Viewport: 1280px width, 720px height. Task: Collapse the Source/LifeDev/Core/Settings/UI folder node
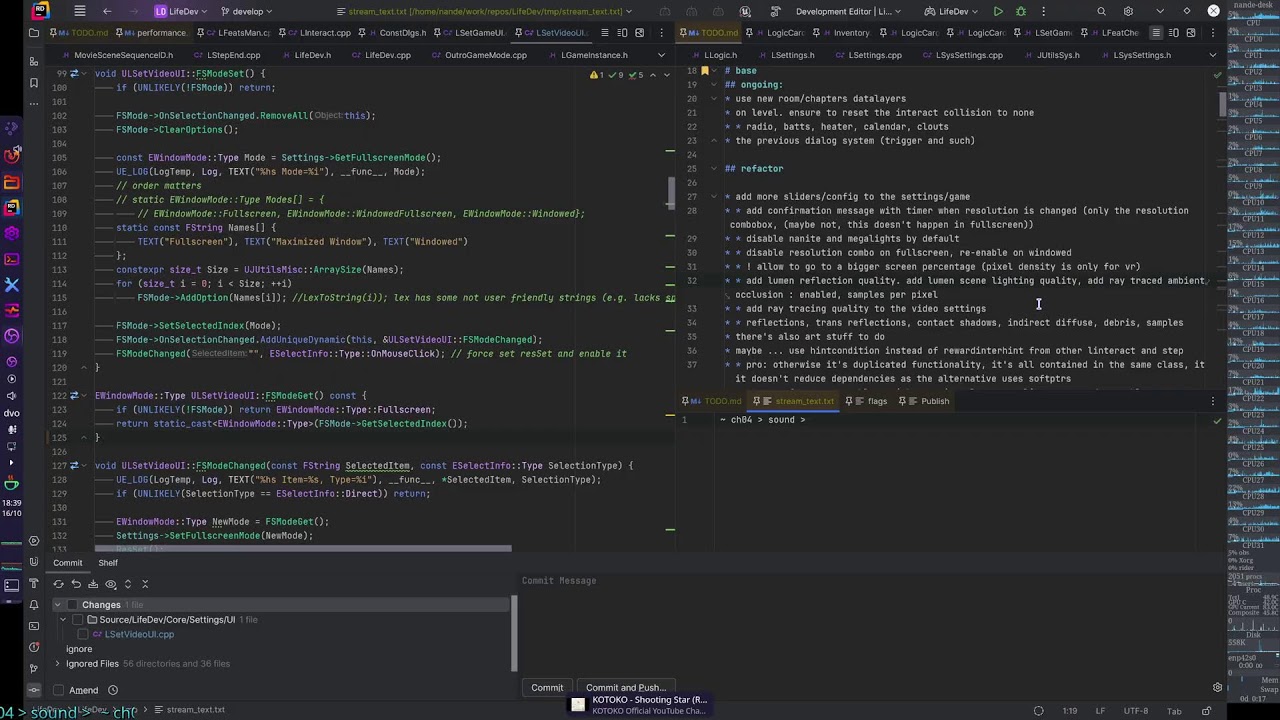[x=63, y=620]
